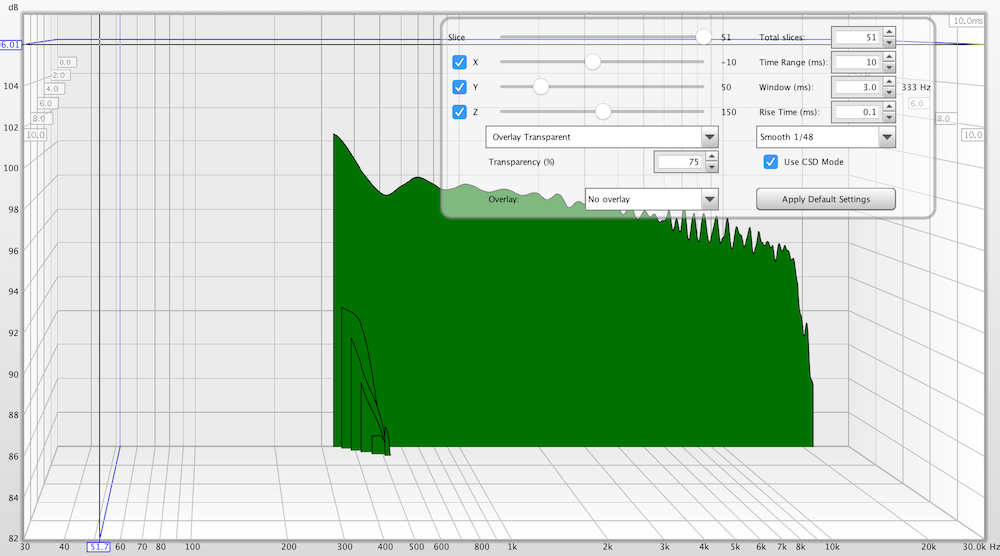Decrease Total slices with down arrow

click(889, 43)
